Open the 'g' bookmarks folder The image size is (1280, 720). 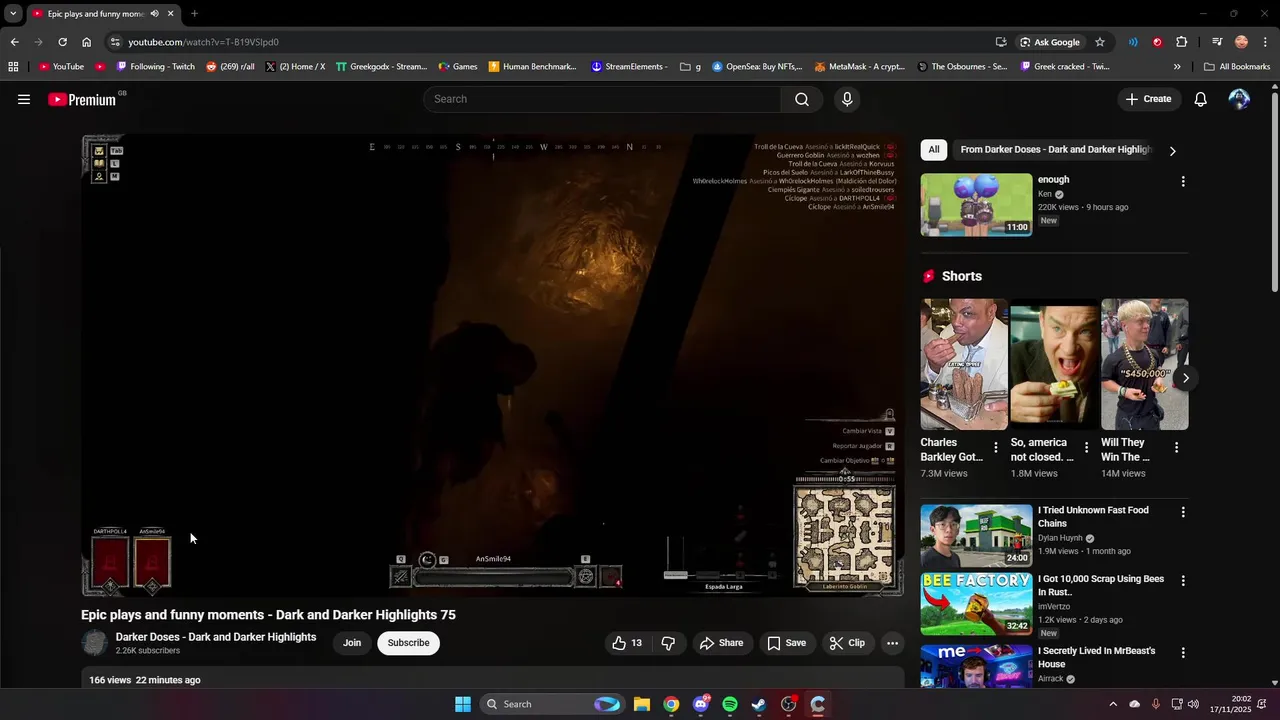tap(690, 67)
